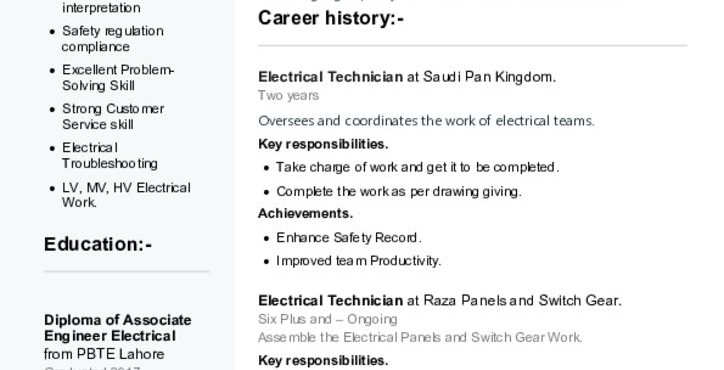Image resolution: width=724 pixels, height=370 pixels.
Task: Click LV, MV, HV Electrical Work item
Action: click(126, 194)
